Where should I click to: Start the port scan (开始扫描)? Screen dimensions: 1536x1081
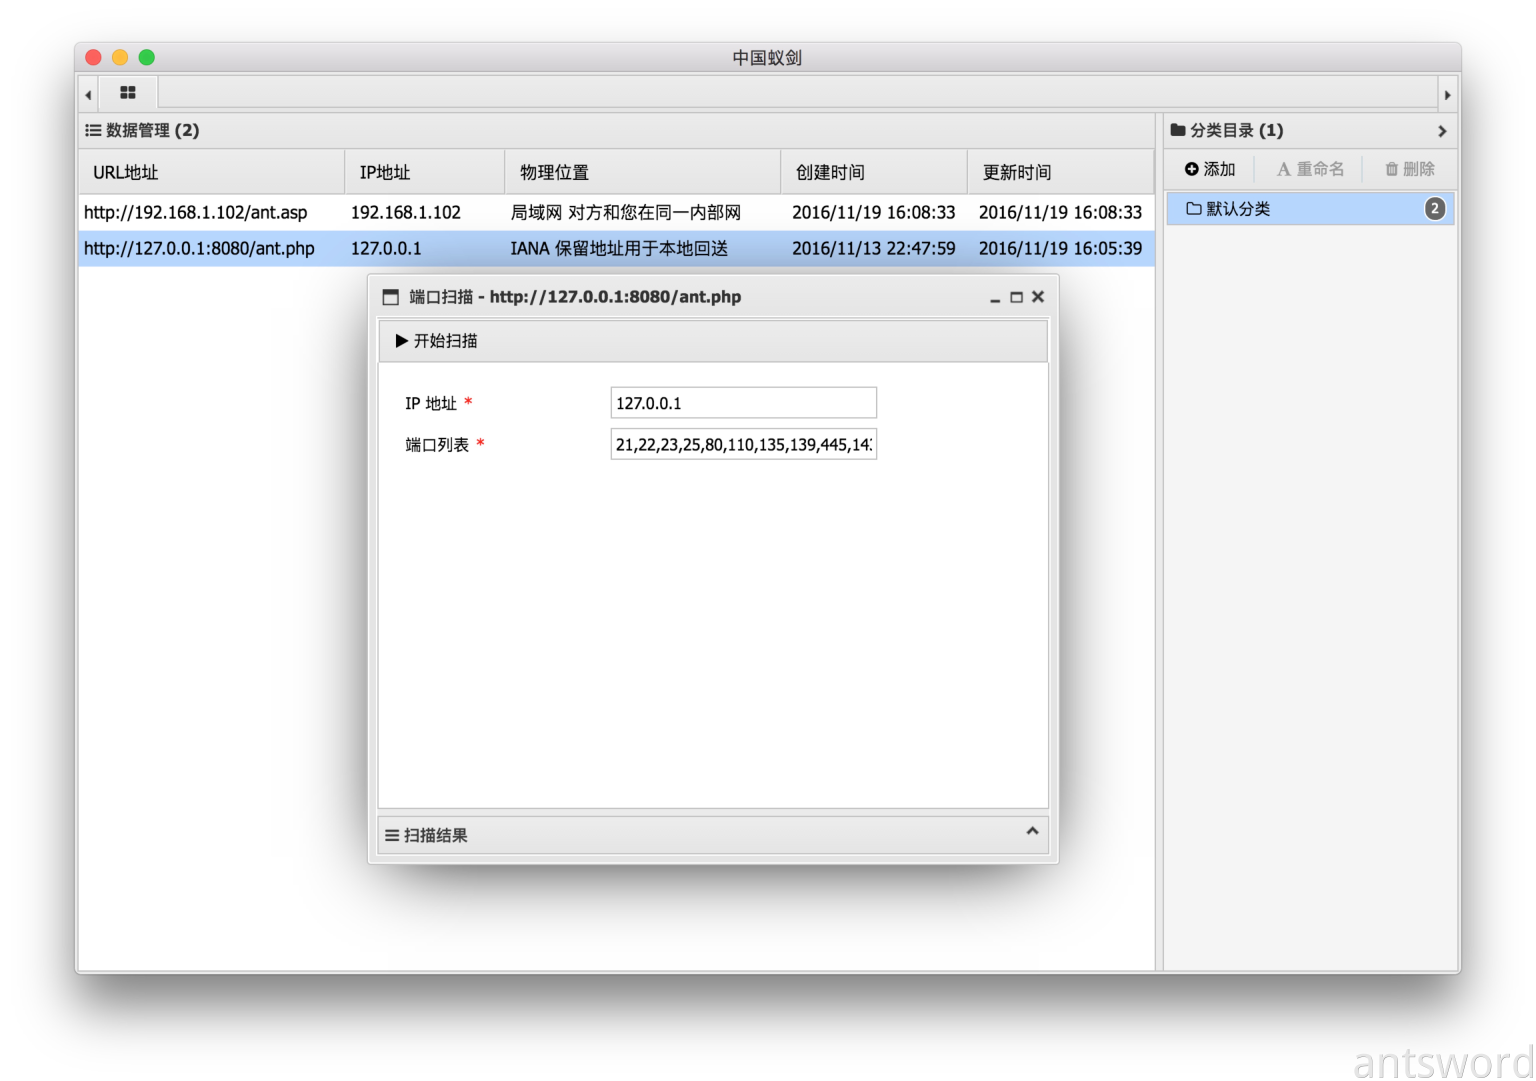click(x=437, y=341)
